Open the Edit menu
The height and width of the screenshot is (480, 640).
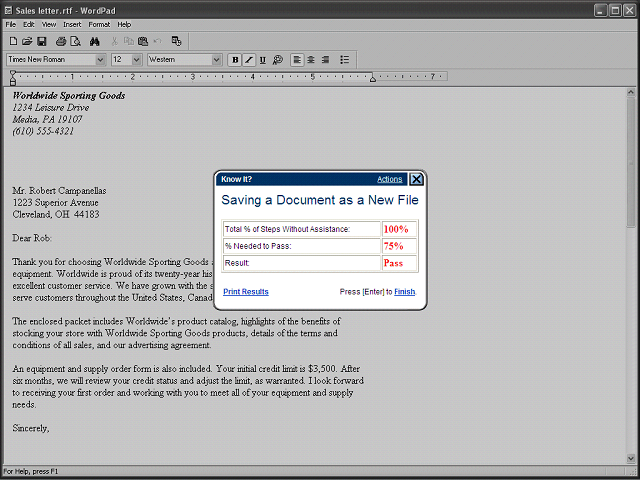pyautogui.click(x=29, y=24)
